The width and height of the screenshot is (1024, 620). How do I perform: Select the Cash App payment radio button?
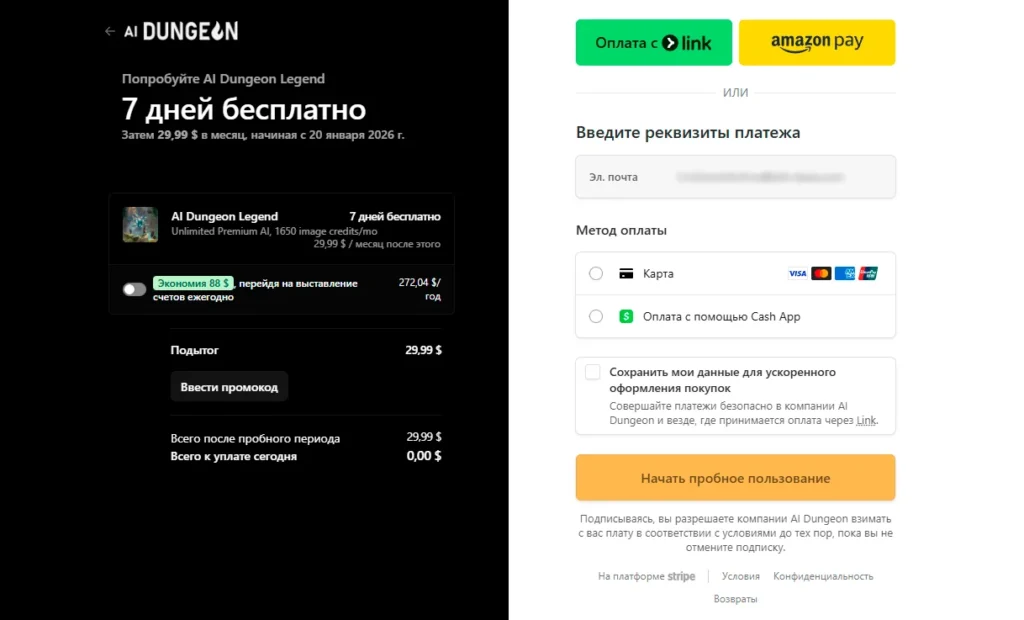596,317
